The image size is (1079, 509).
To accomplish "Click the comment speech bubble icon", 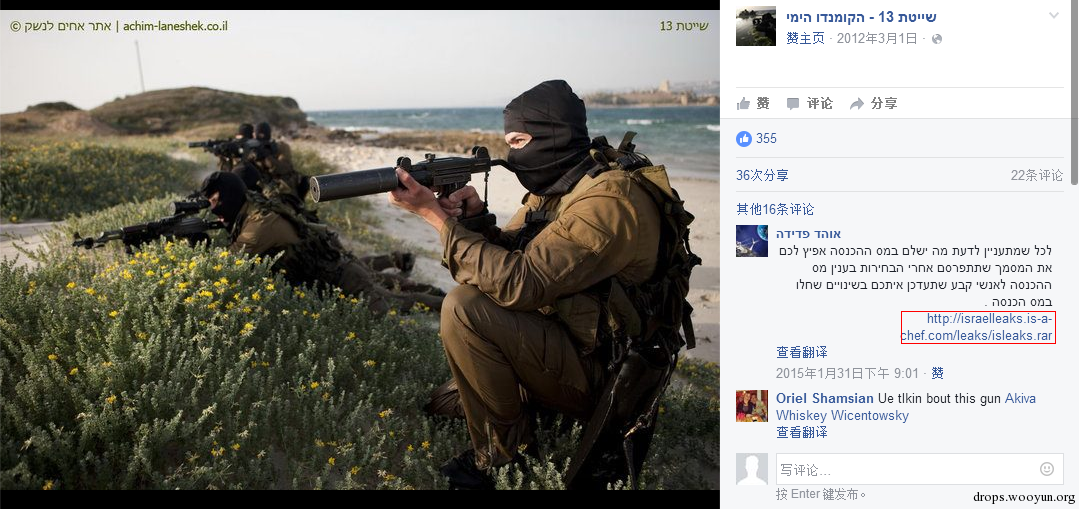I will [x=793, y=104].
